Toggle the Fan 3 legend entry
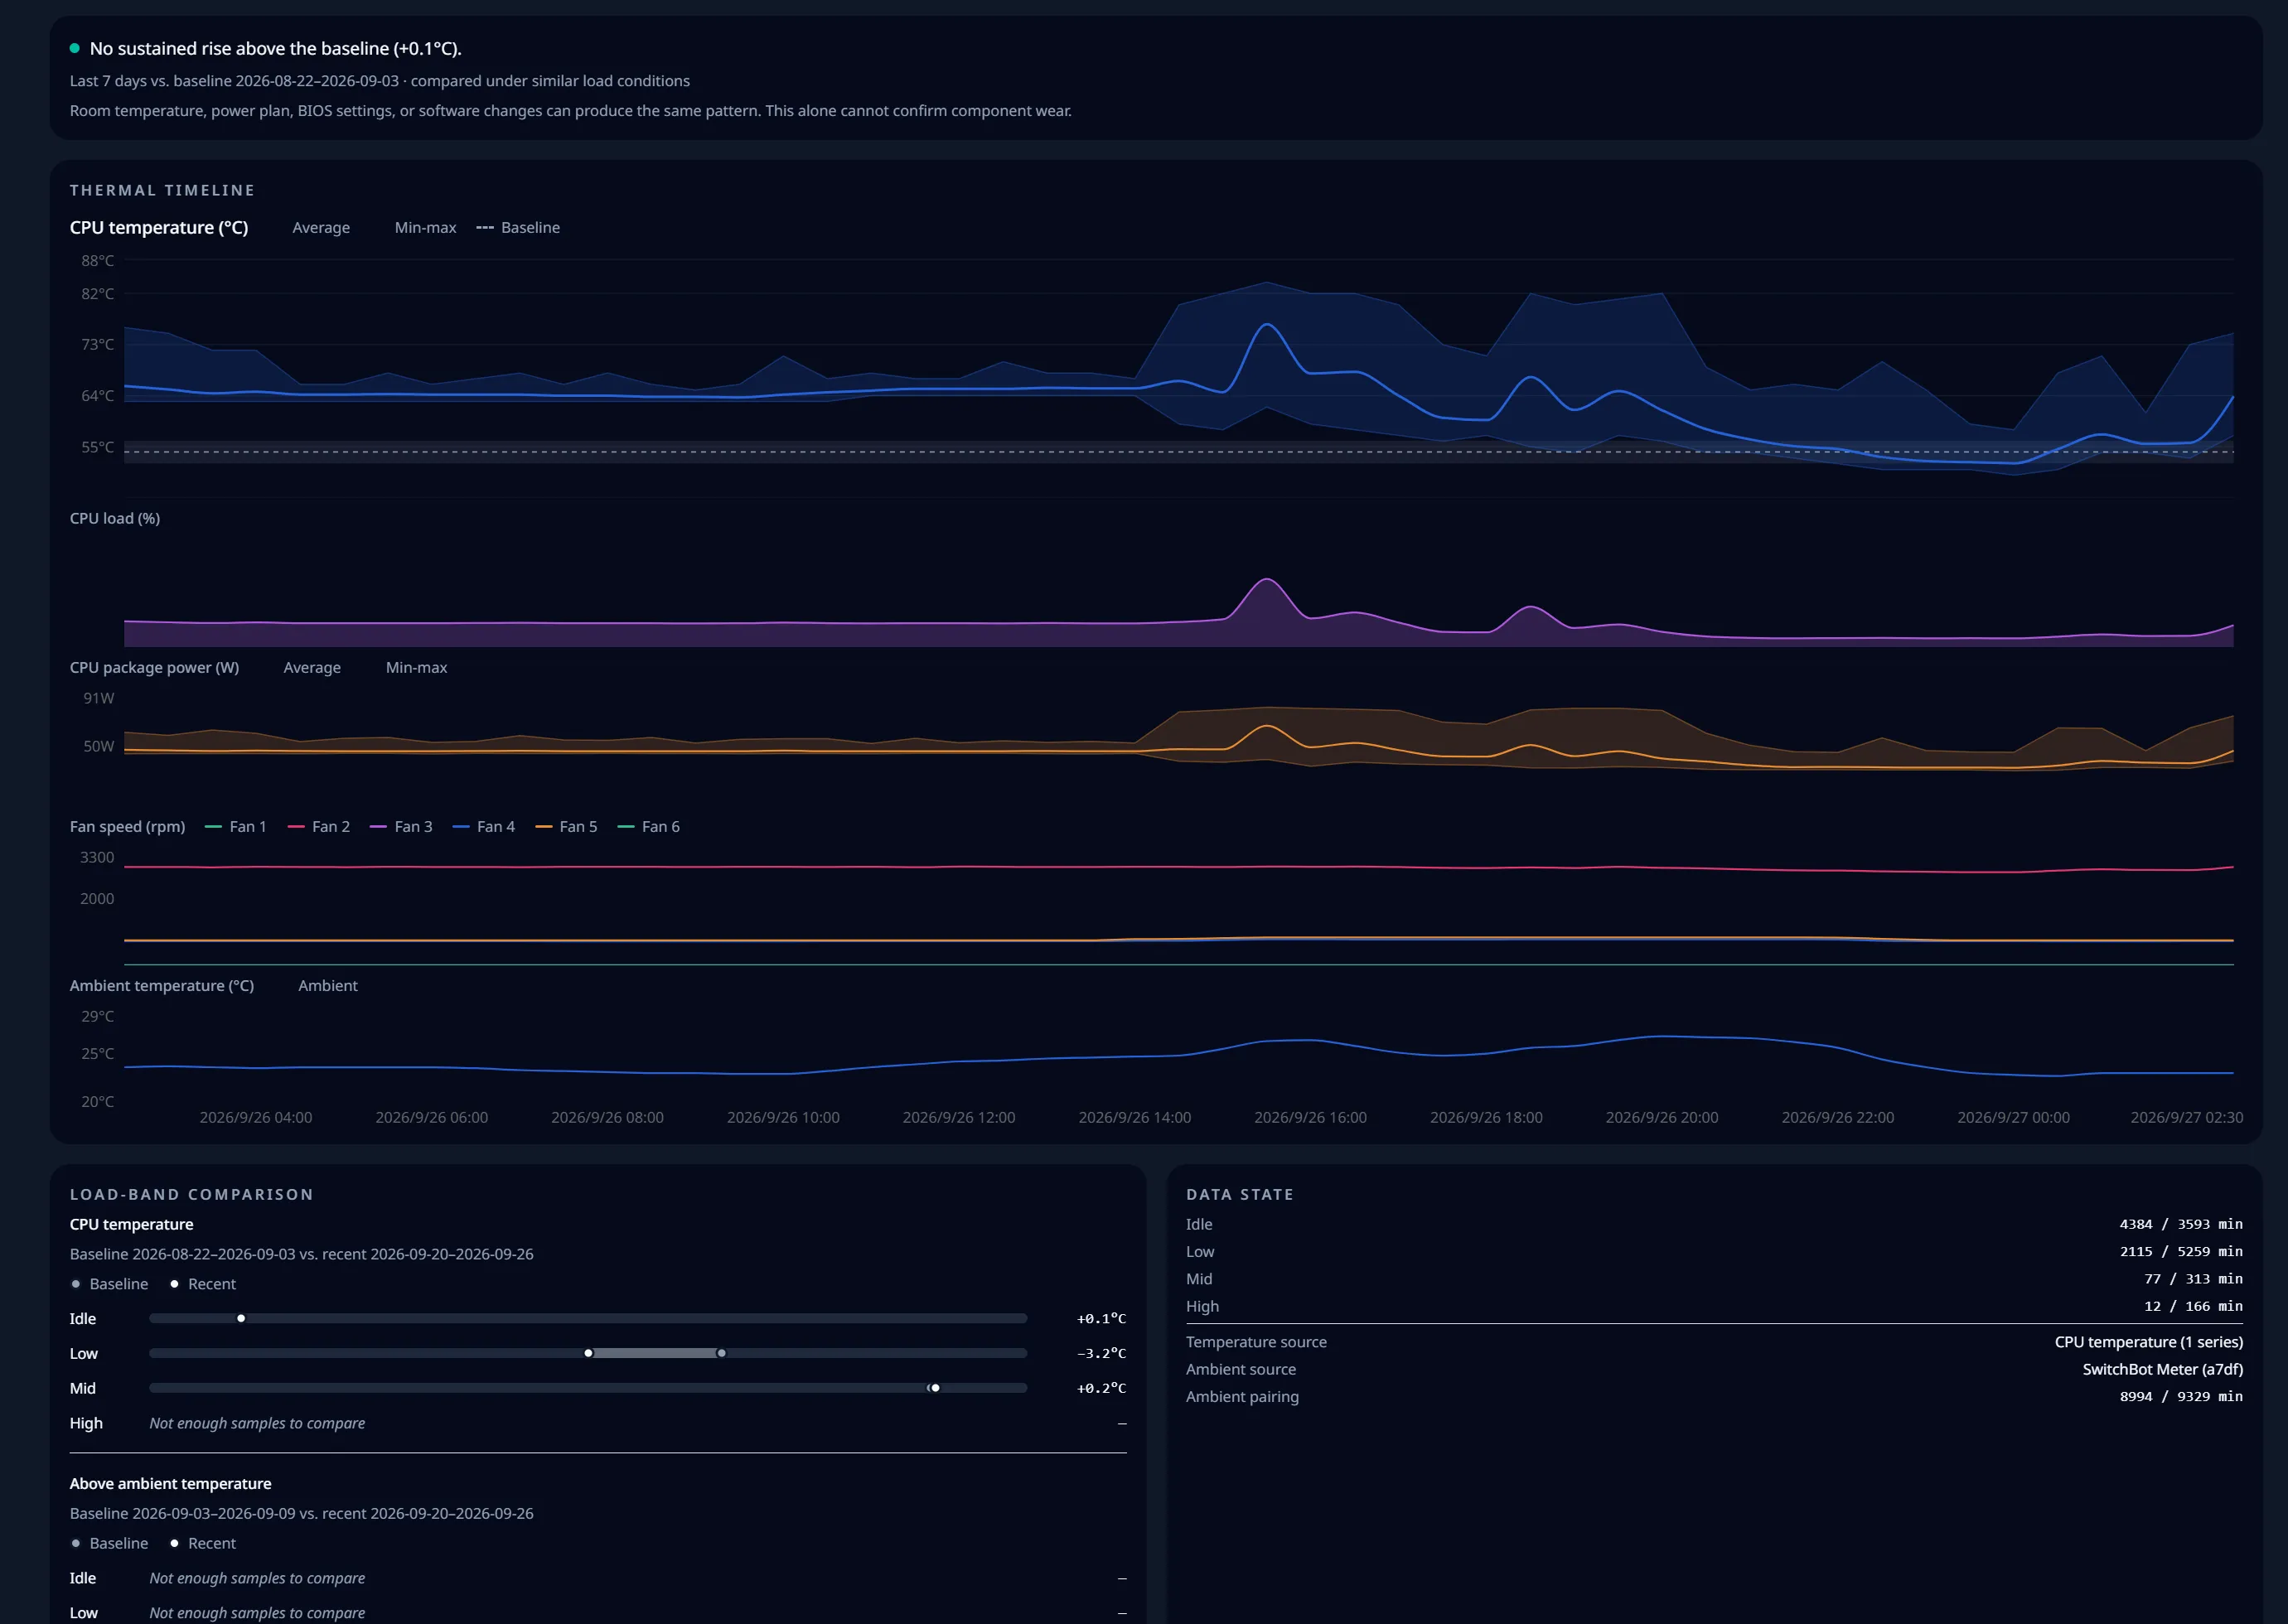The image size is (2288, 1624). 401,826
